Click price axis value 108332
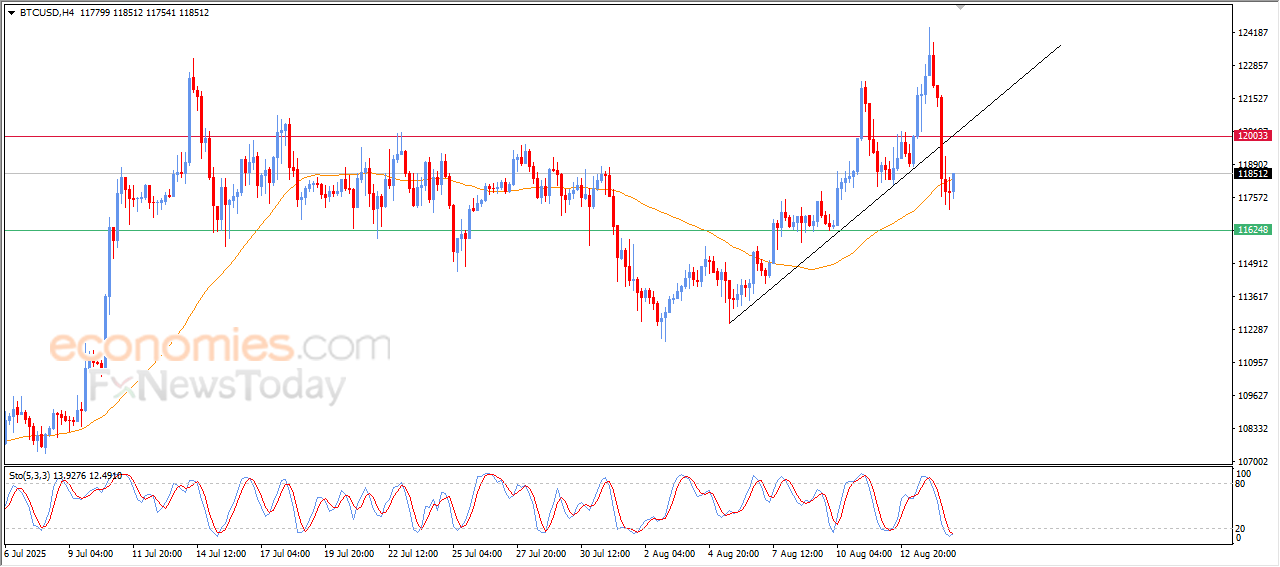The width and height of the screenshot is (1280, 567). pos(1252,429)
